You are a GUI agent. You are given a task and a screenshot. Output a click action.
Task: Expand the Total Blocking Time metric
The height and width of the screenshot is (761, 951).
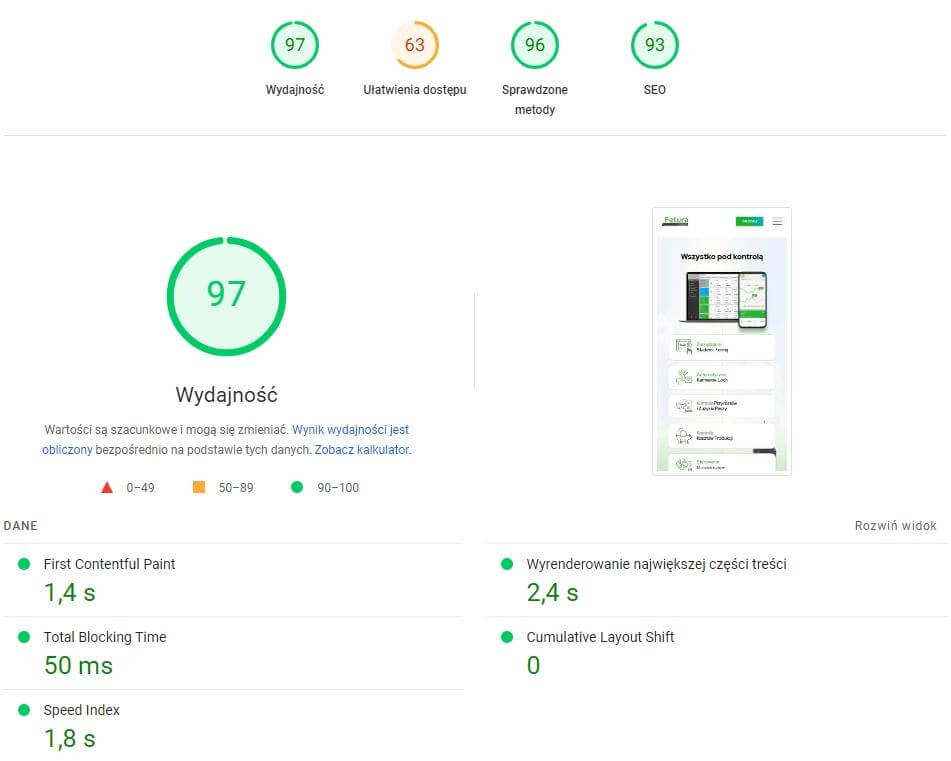point(104,637)
